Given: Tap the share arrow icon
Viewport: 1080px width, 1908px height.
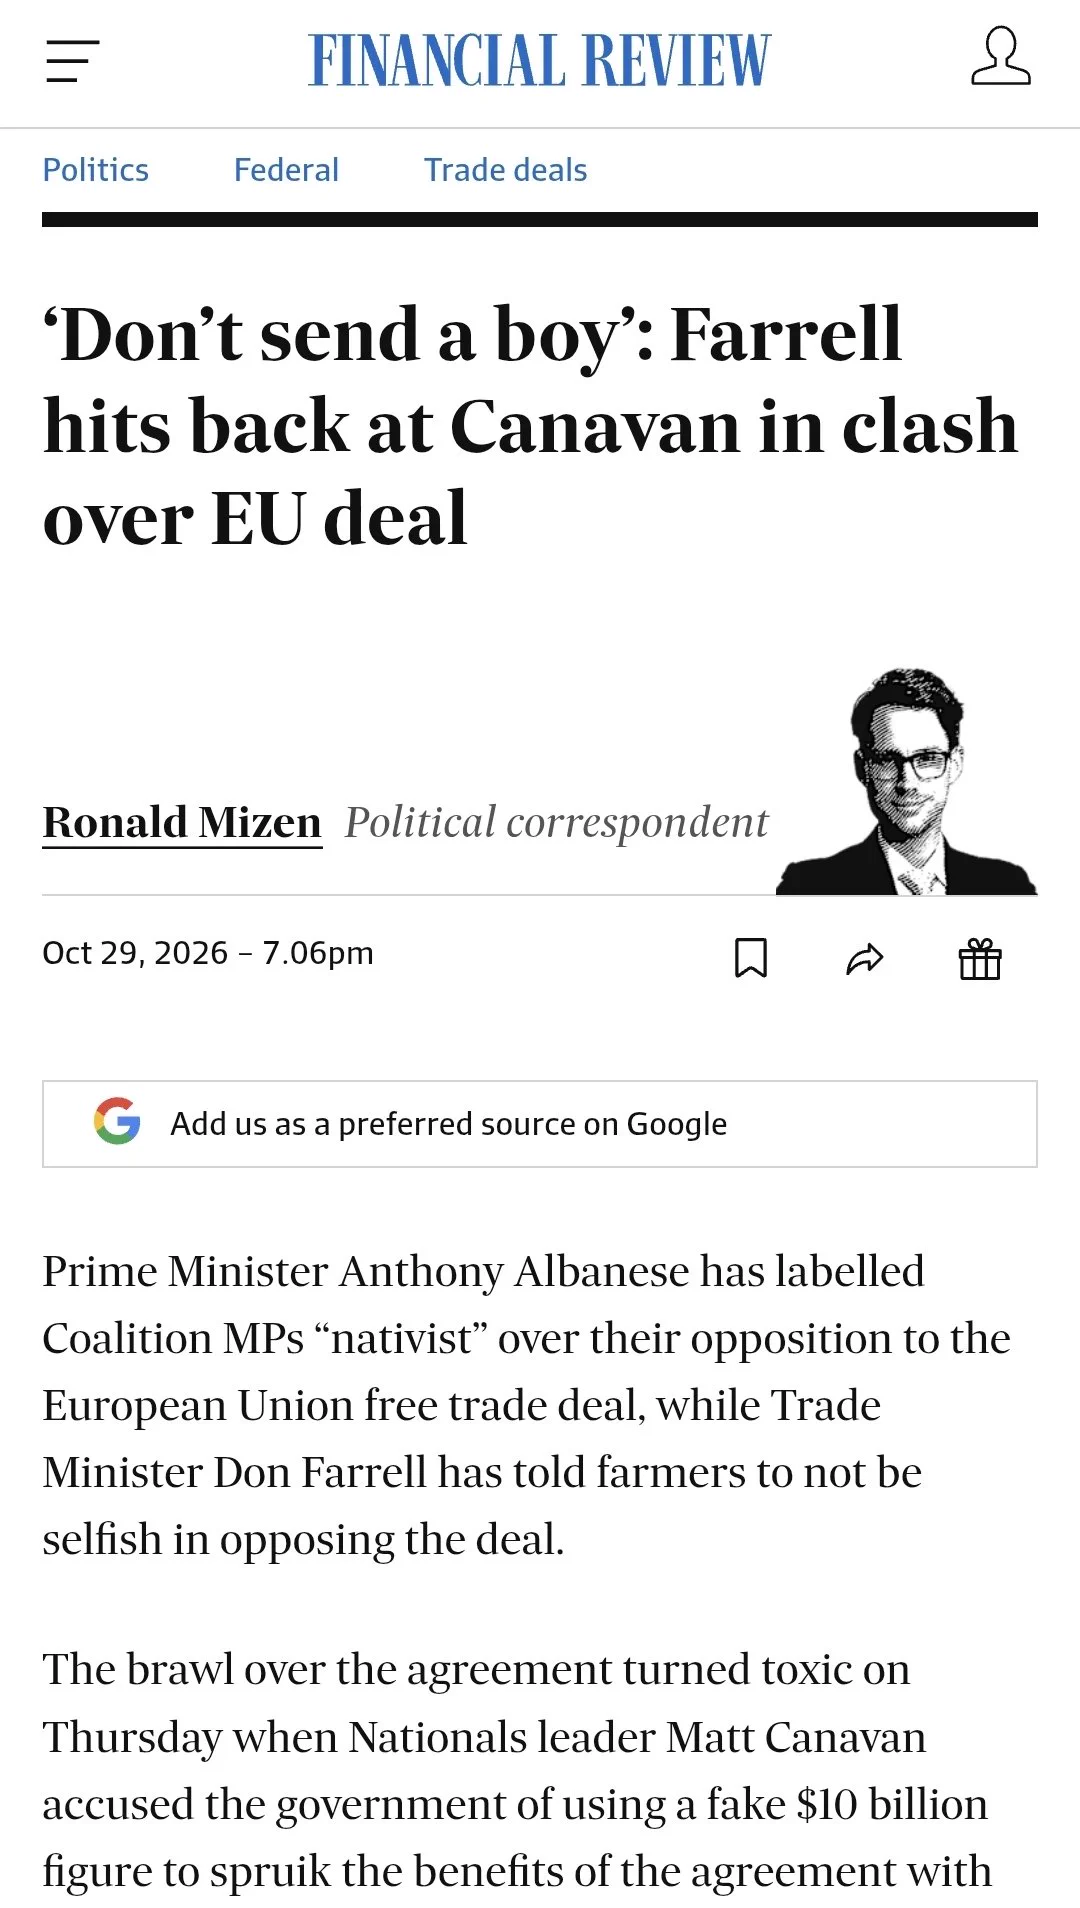Looking at the screenshot, I should (865, 959).
